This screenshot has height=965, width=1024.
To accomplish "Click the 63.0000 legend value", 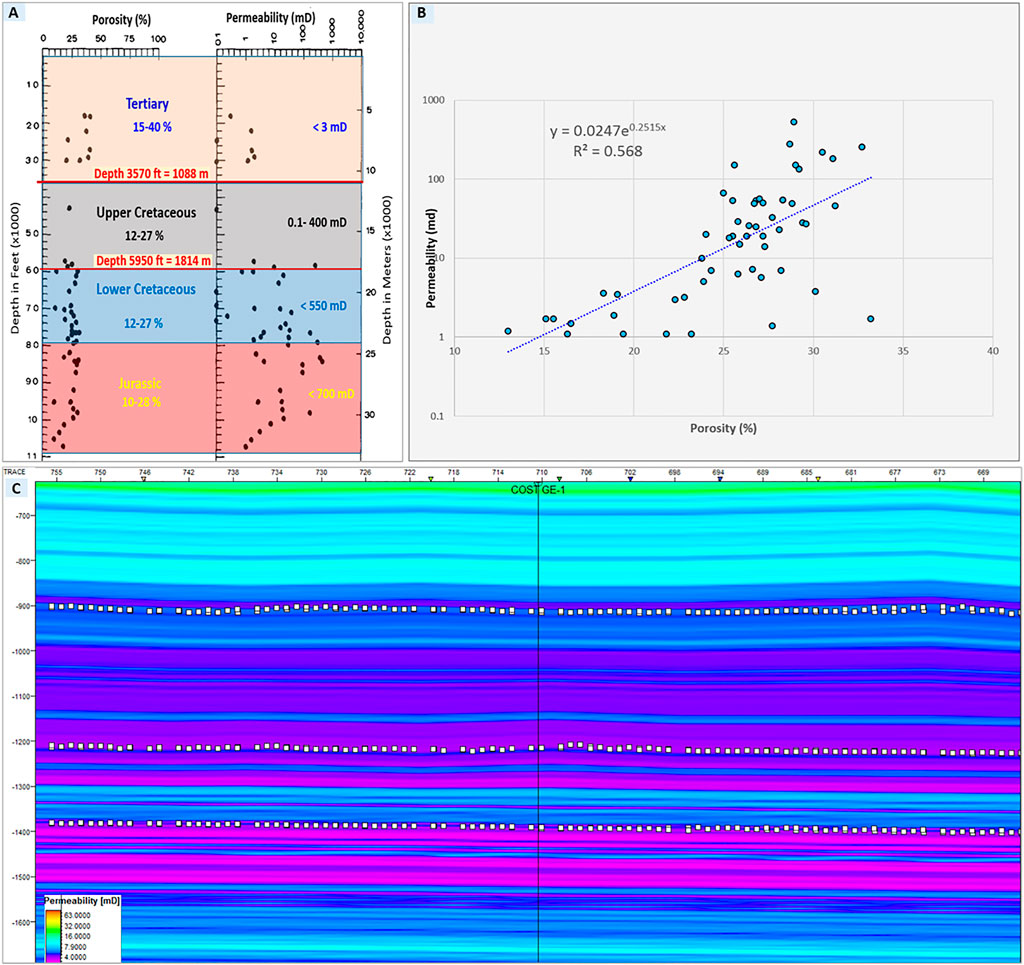I will pos(77,915).
